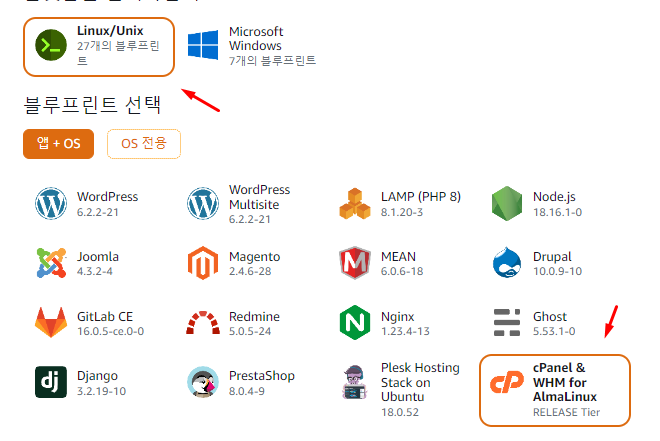Click the Node.js blueprint label
Viewport: 660px width, 441px height.
(x=554, y=197)
